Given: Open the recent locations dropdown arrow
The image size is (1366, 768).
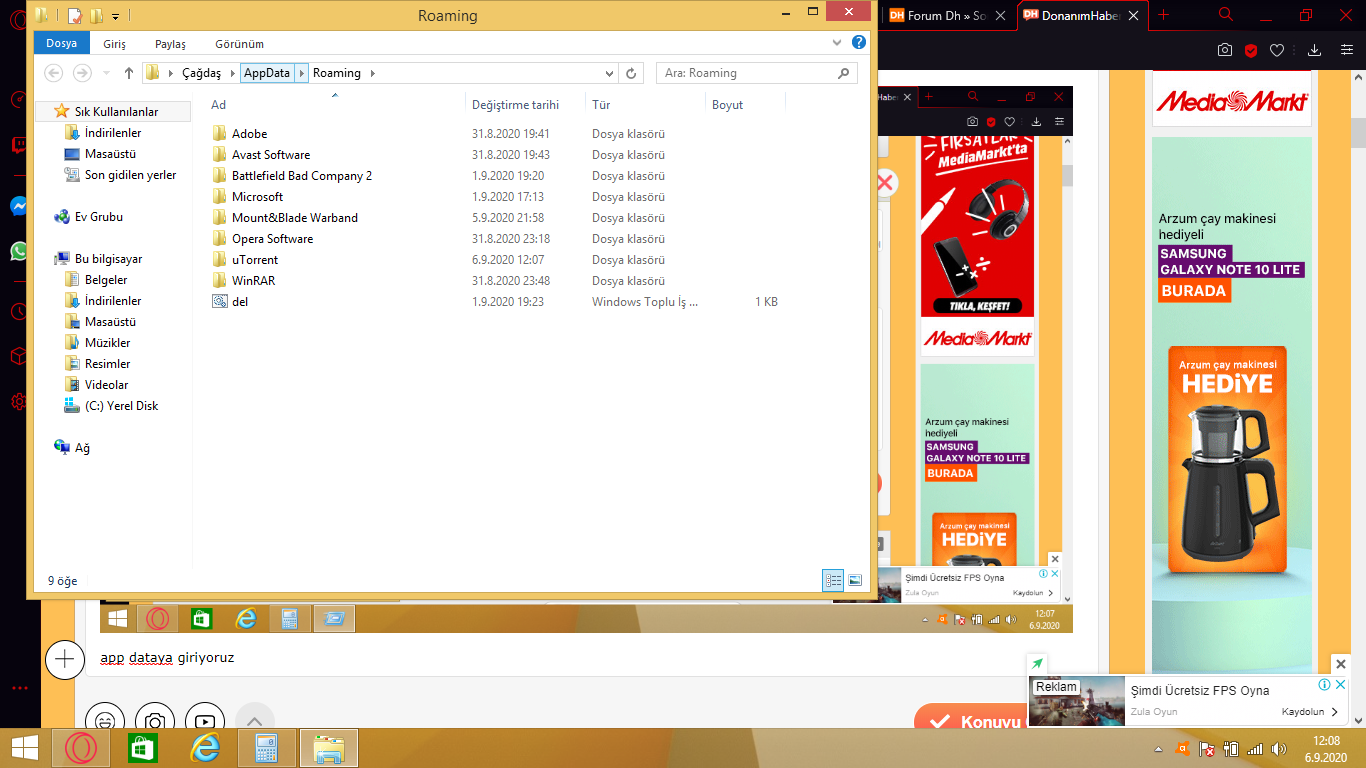Looking at the screenshot, I should [x=107, y=73].
